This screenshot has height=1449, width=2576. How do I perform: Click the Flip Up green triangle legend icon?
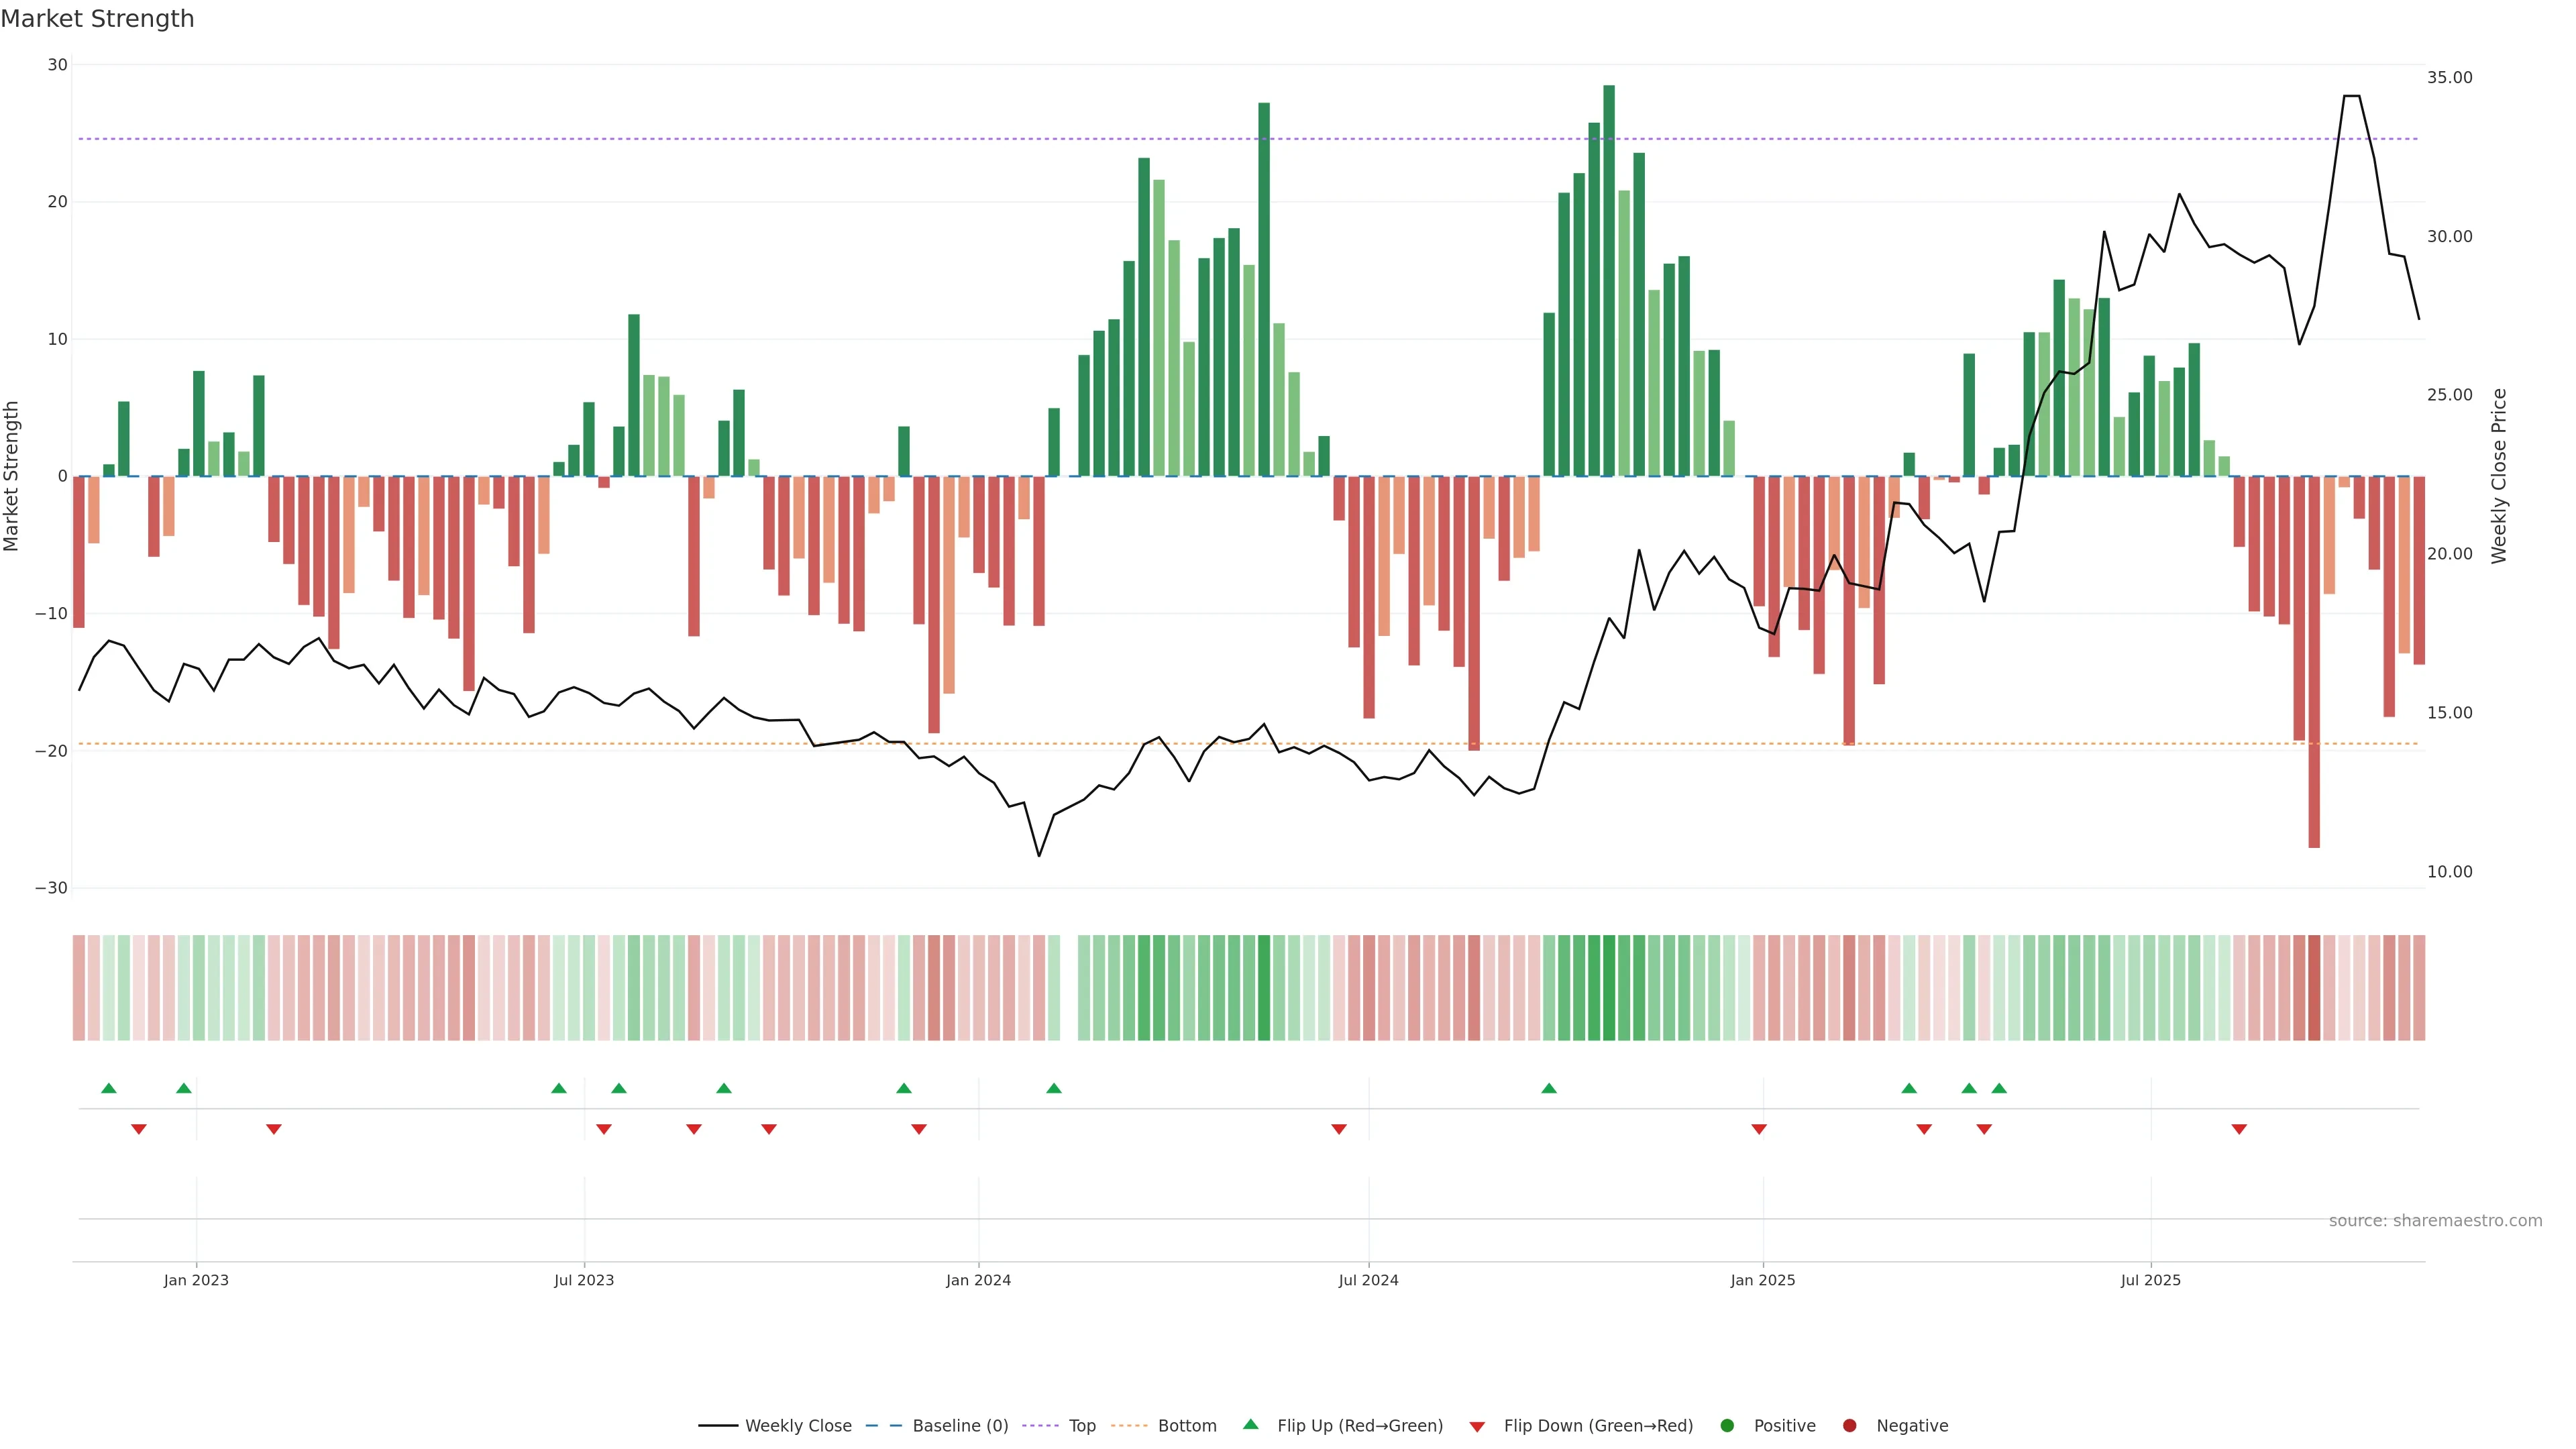[x=1250, y=1425]
